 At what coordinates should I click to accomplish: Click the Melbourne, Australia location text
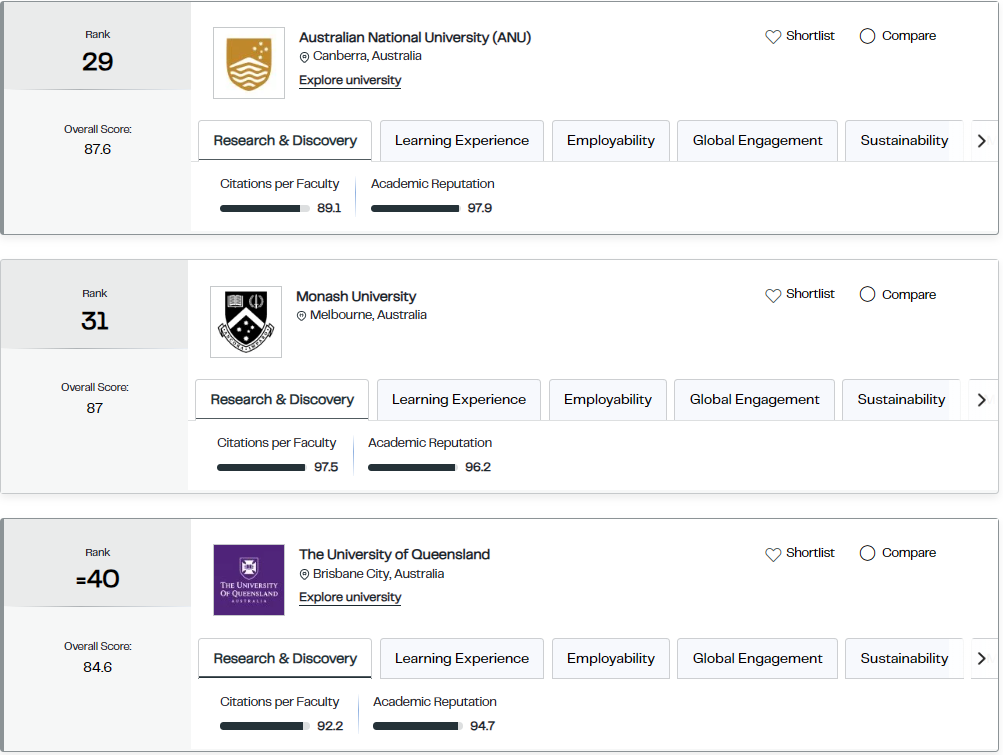pyautogui.click(x=368, y=315)
